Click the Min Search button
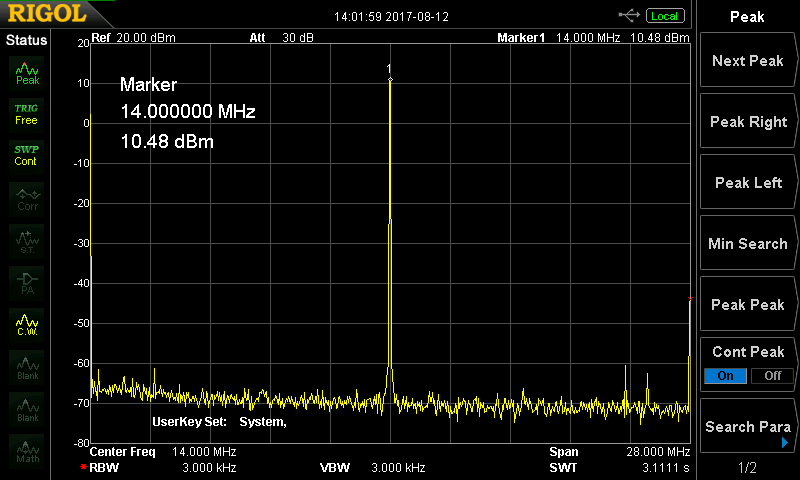 [747, 243]
